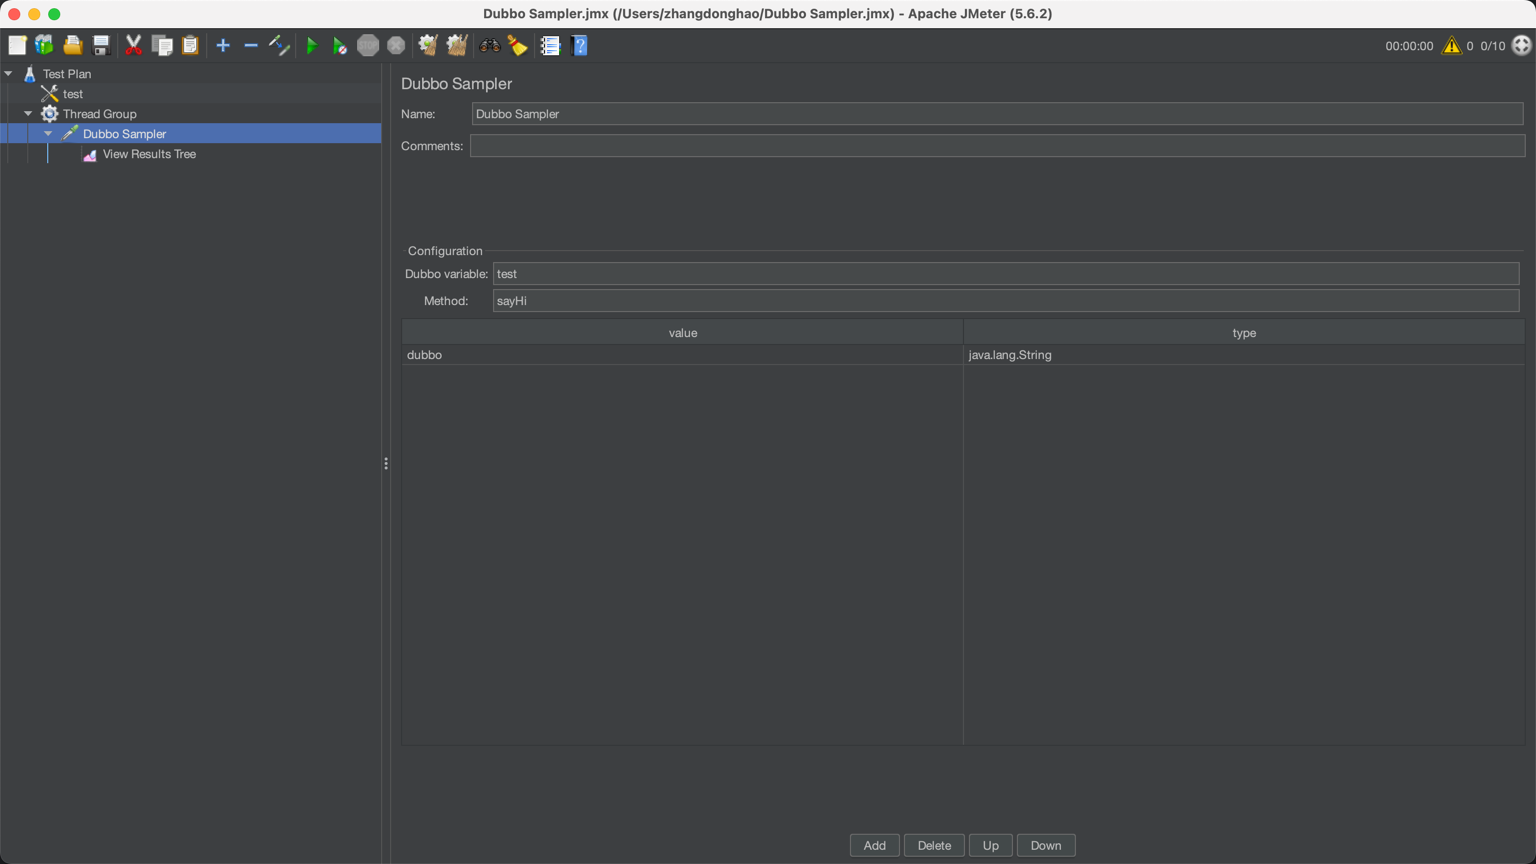Image resolution: width=1536 pixels, height=864 pixels.
Task: Click the Test Plan flask icon
Action: click(30, 73)
